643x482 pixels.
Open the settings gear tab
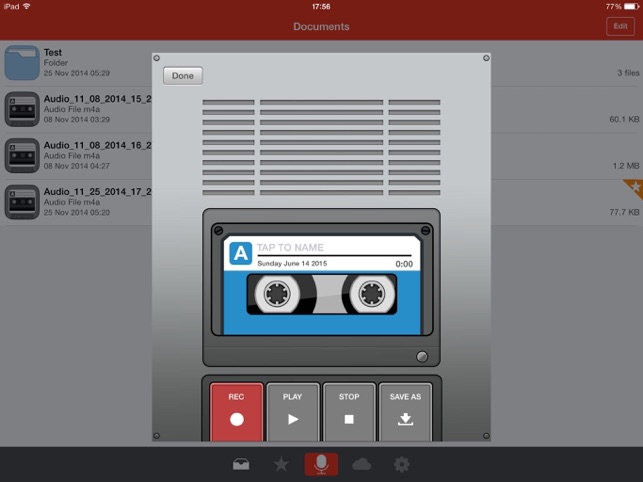pos(401,464)
